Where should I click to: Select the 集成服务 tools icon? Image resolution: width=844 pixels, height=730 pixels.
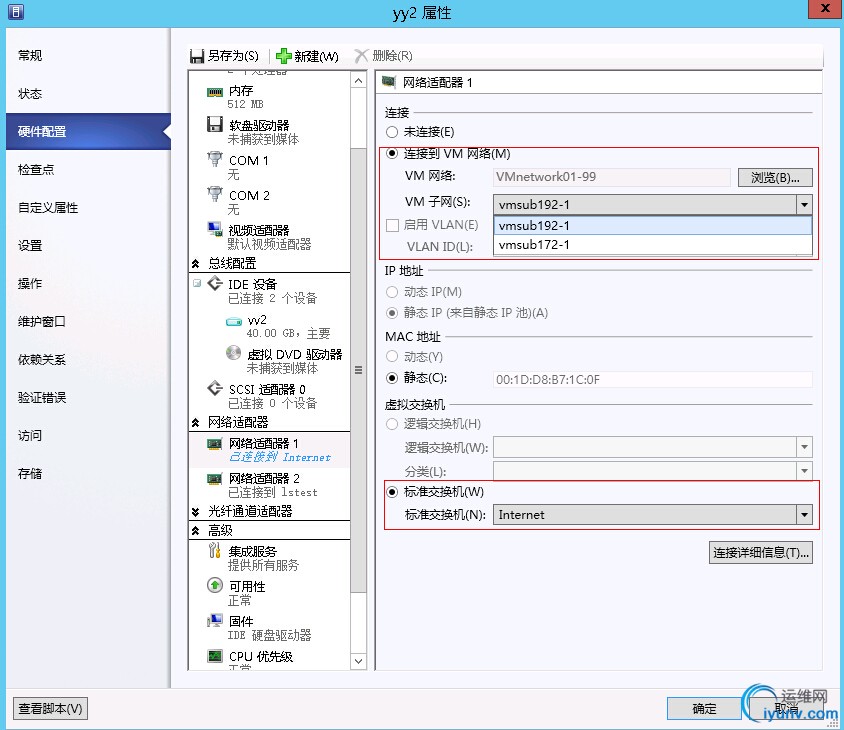pos(214,550)
